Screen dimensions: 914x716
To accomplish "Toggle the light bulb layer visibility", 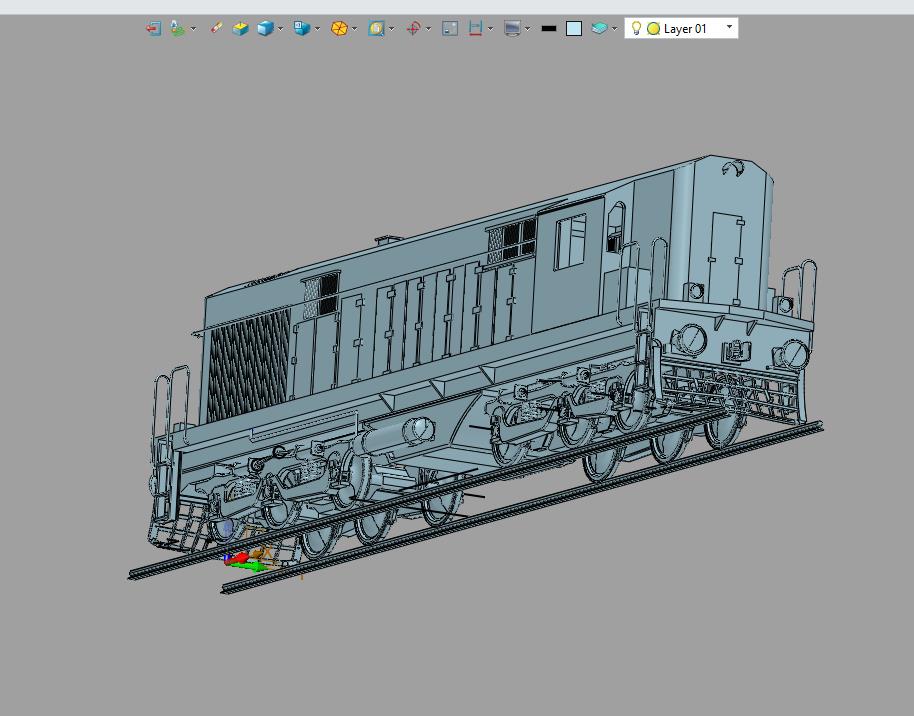I will click(x=637, y=28).
